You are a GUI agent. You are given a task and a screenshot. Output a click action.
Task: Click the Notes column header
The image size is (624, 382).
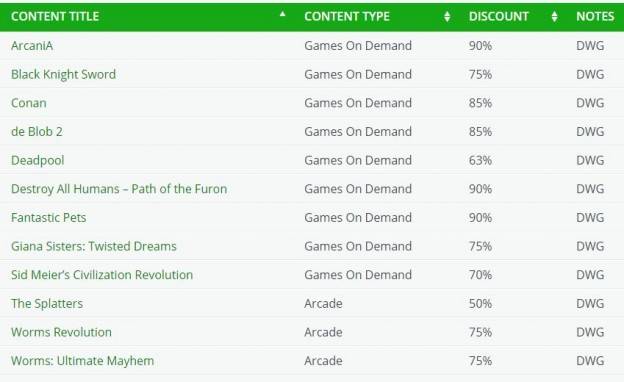click(x=595, y=16)
